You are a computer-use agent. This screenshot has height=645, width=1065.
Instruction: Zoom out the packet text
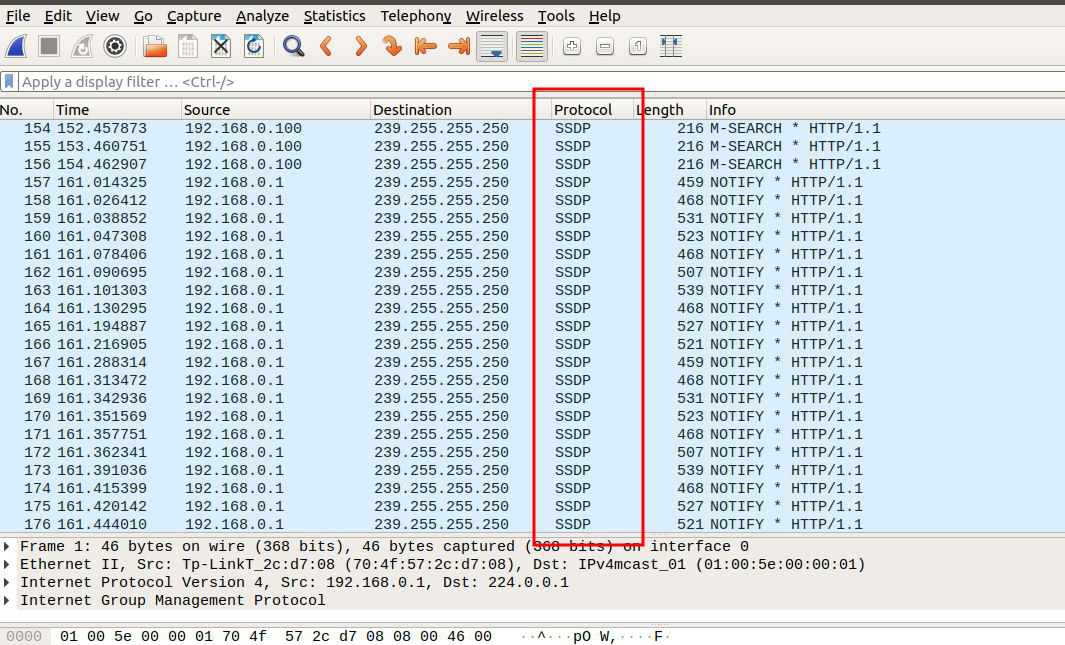(x=604, y=46)
